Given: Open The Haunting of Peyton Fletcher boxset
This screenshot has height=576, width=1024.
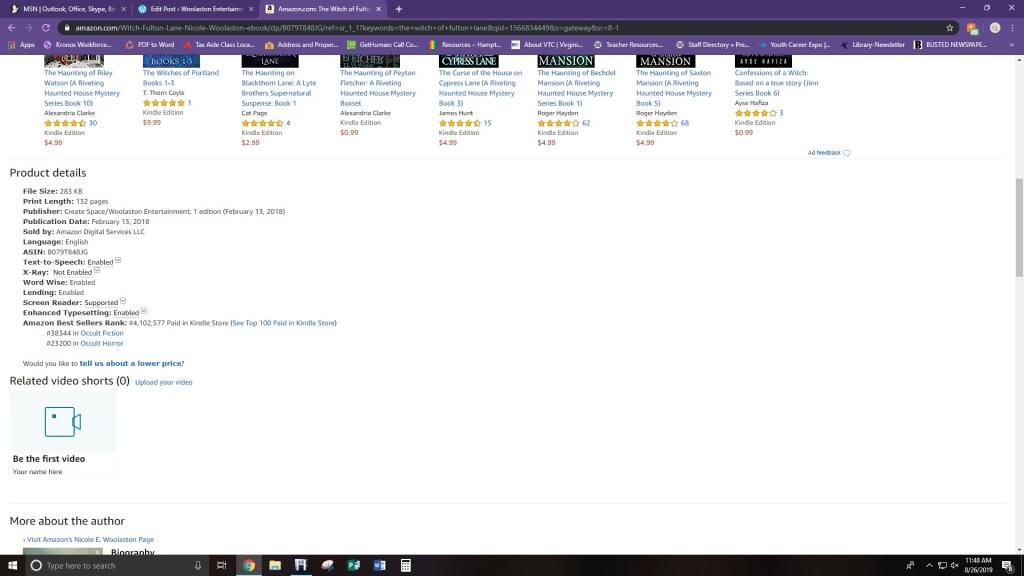Looking at the screenshot, I should pyautogui.click(x=377, y=88).
